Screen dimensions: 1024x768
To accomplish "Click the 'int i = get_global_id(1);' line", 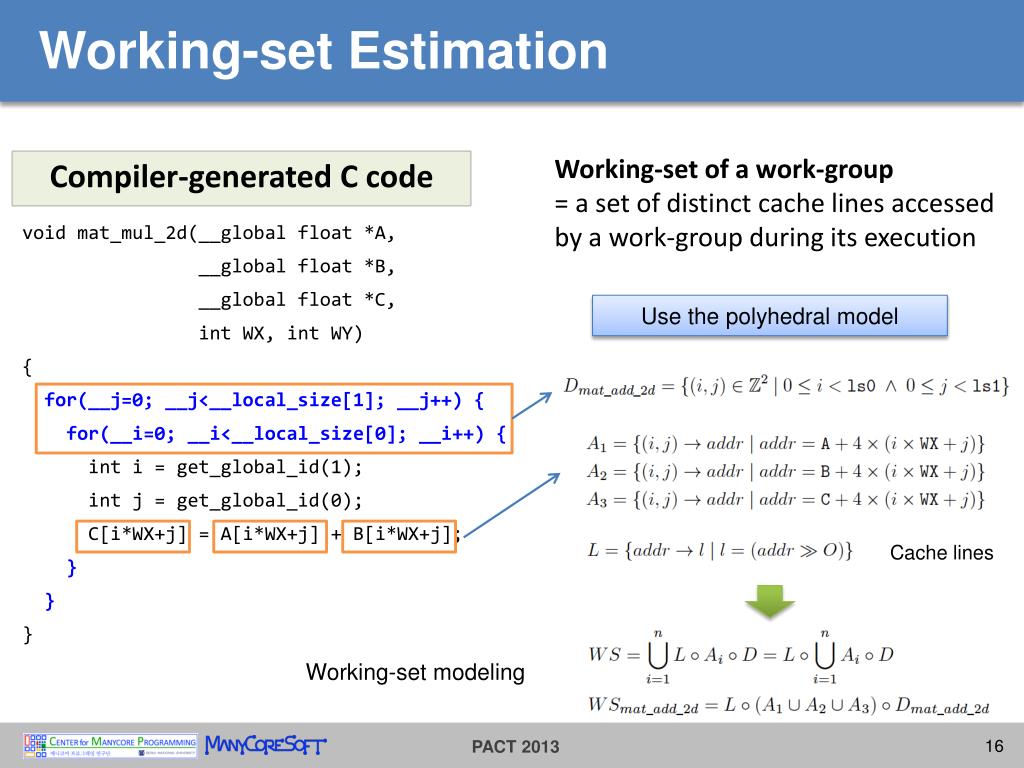I will 225,467.
